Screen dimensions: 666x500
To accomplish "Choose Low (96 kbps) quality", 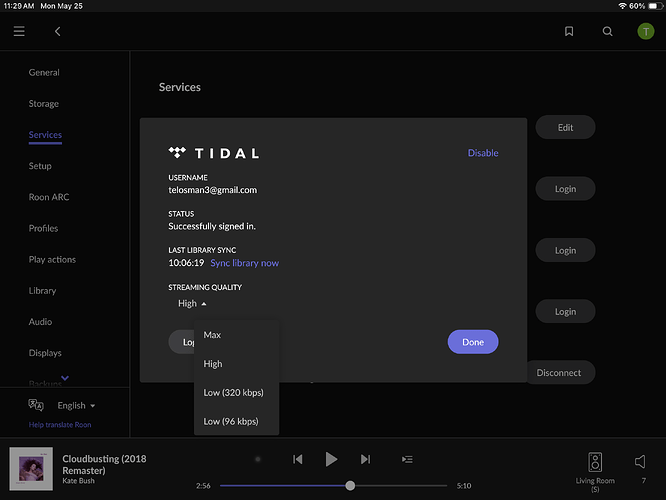I will coord(237,421).
